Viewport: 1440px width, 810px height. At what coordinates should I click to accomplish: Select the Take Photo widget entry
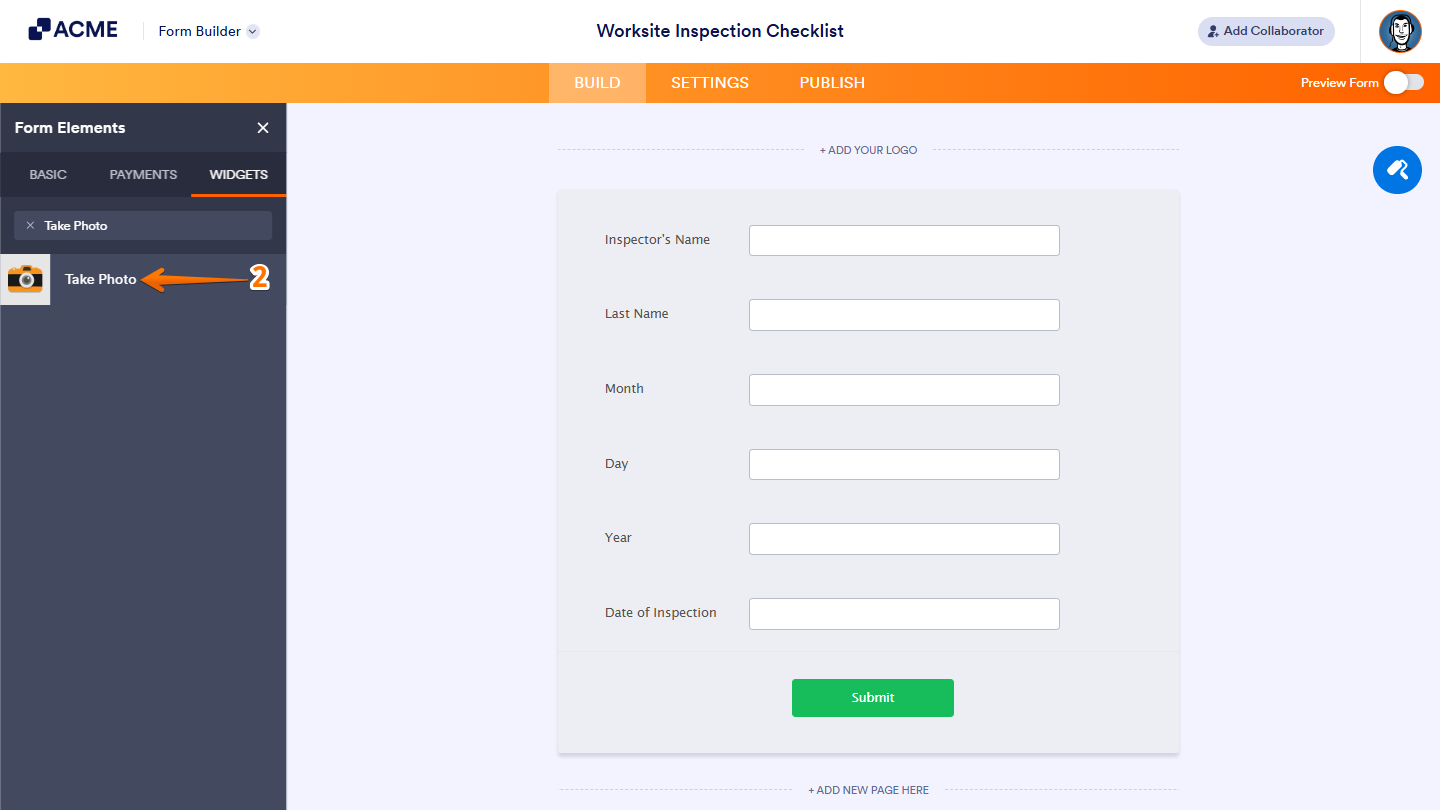(99, 279)
